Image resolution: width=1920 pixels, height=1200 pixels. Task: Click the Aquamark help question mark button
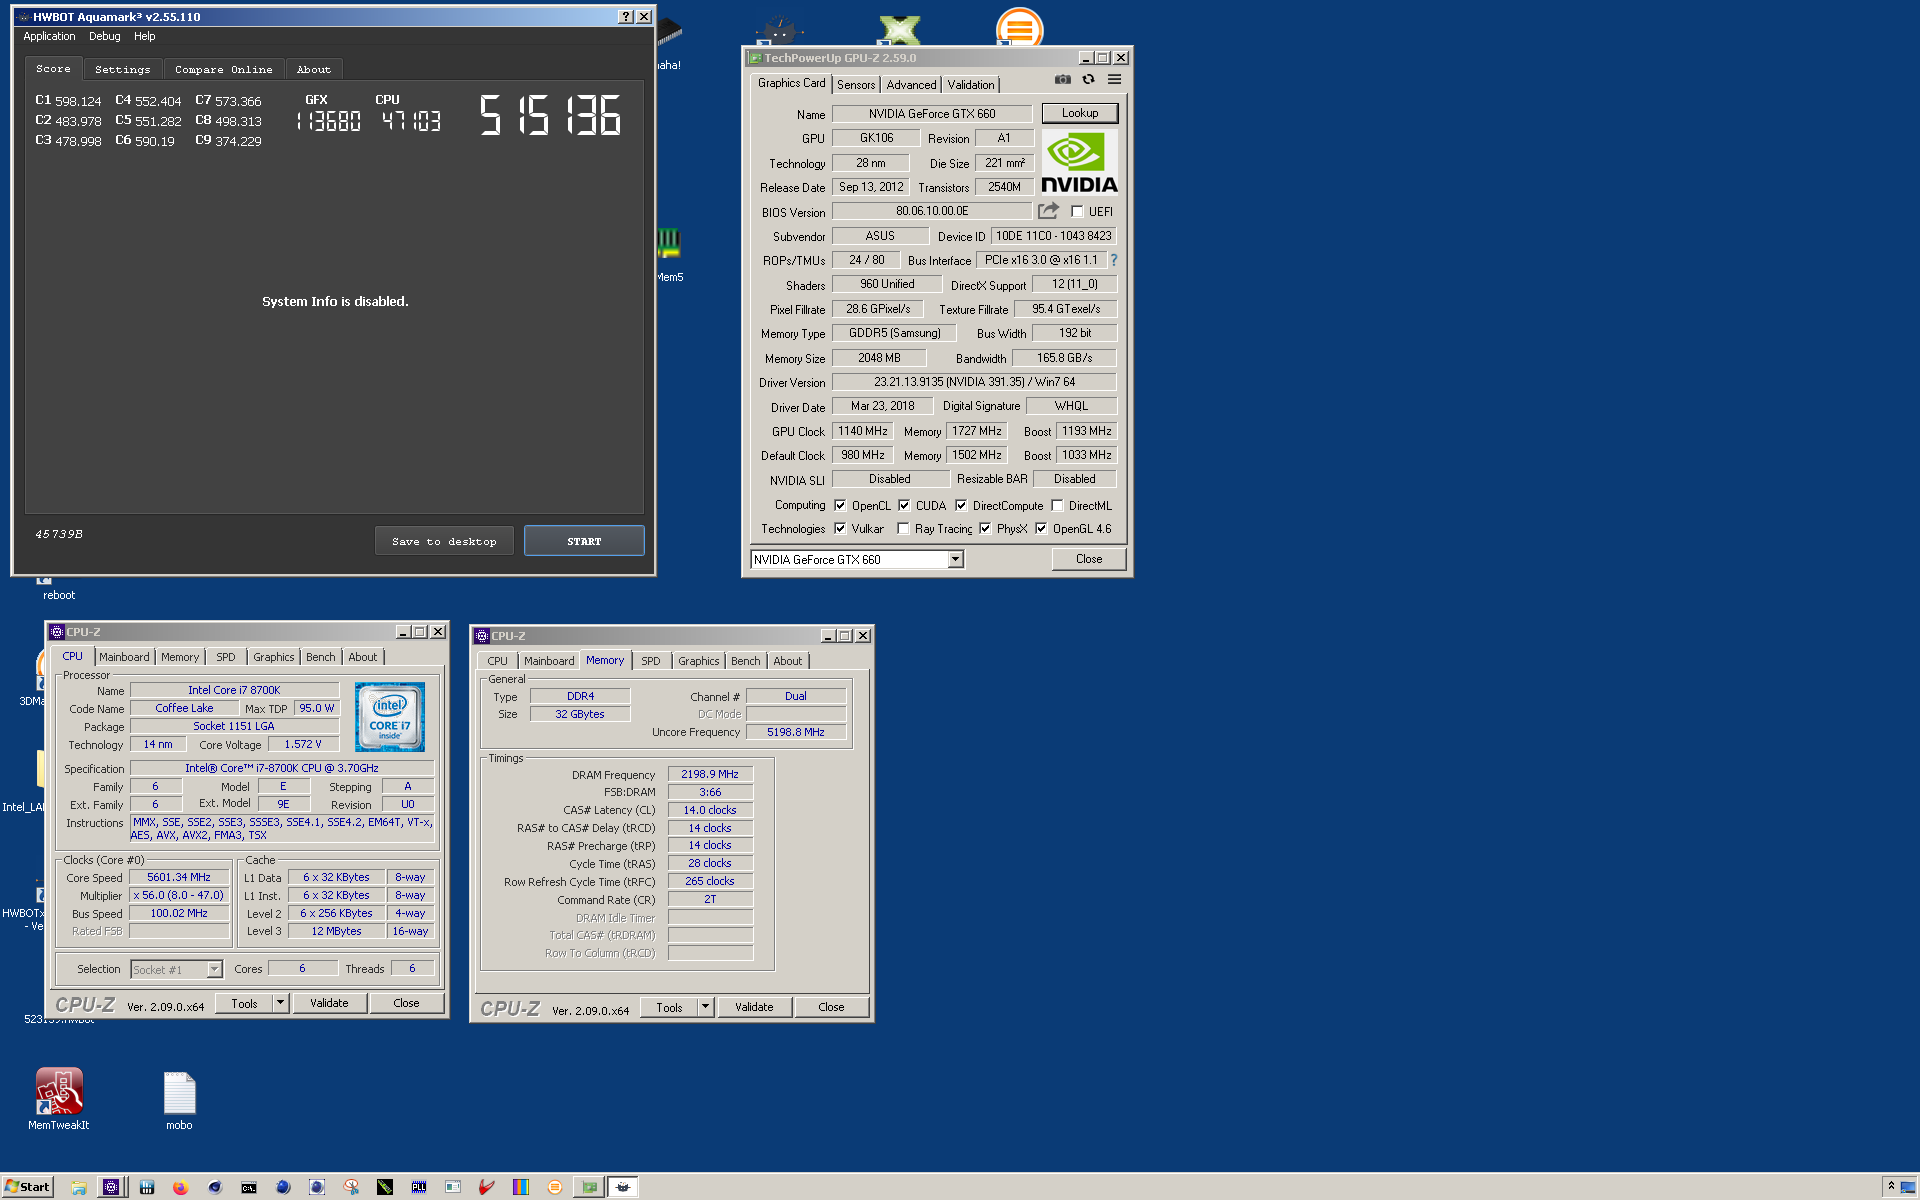click(x=626, y=17)
